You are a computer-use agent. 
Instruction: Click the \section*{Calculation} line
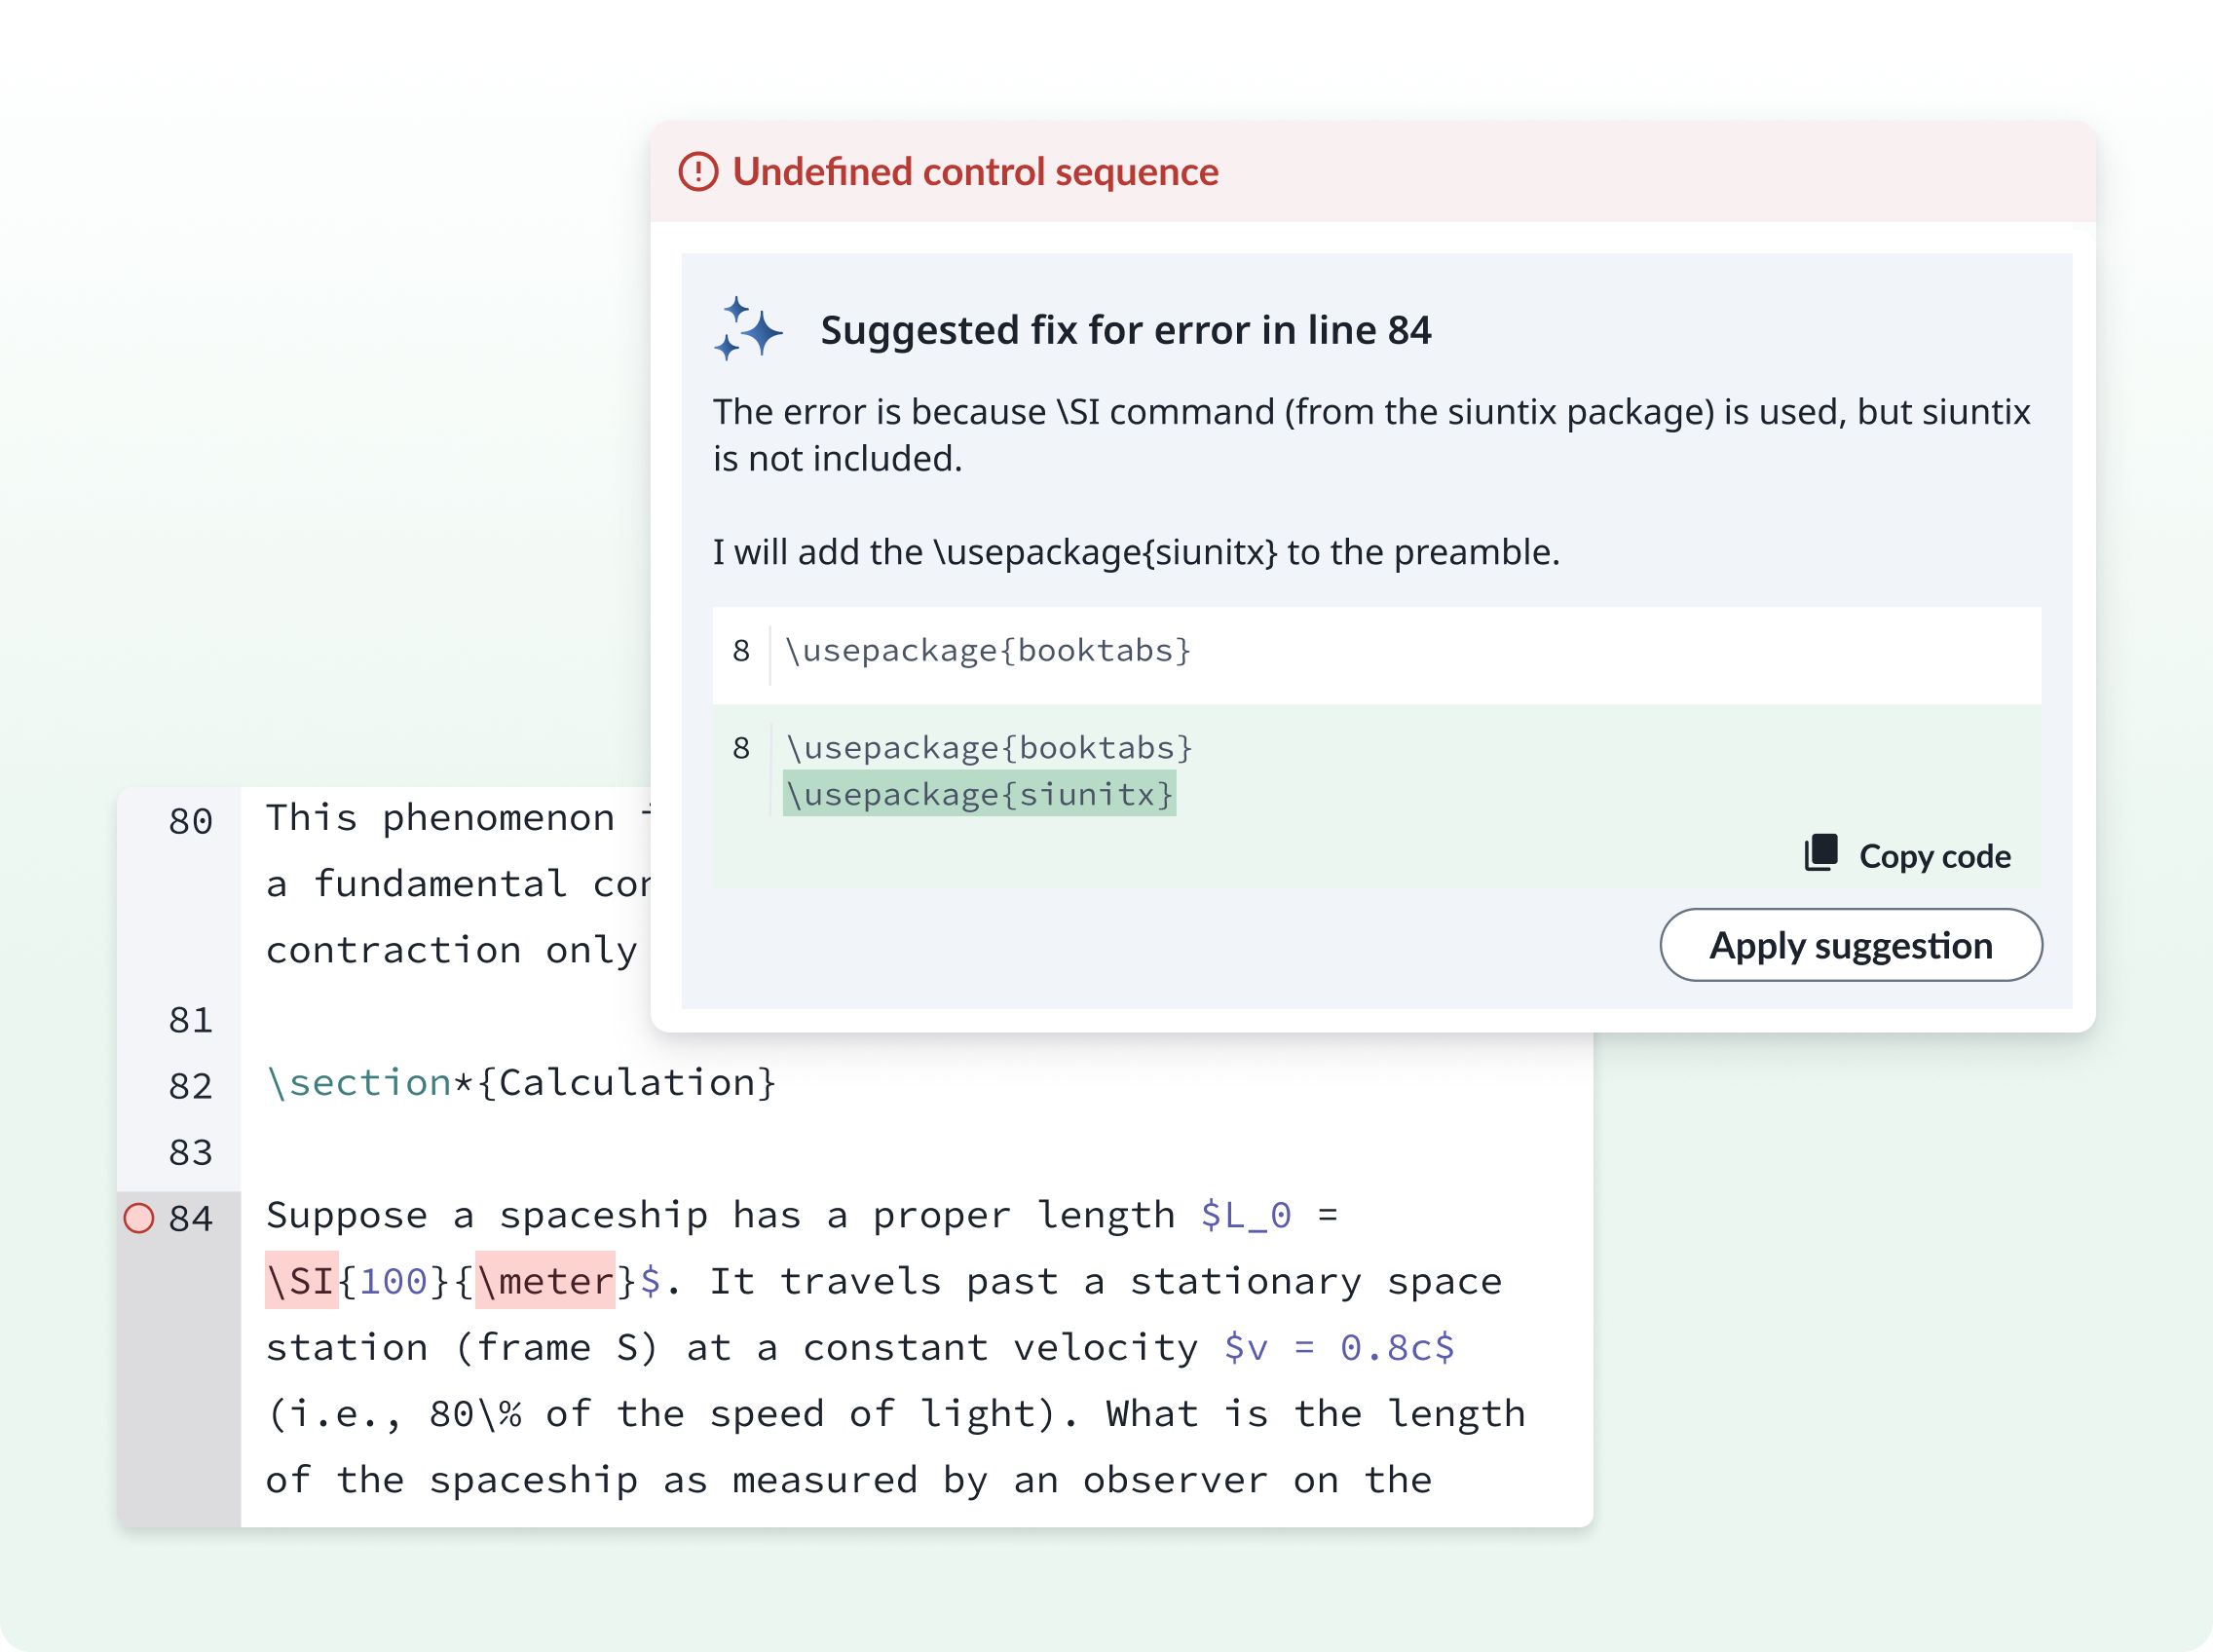click(x=521, y=1083)
